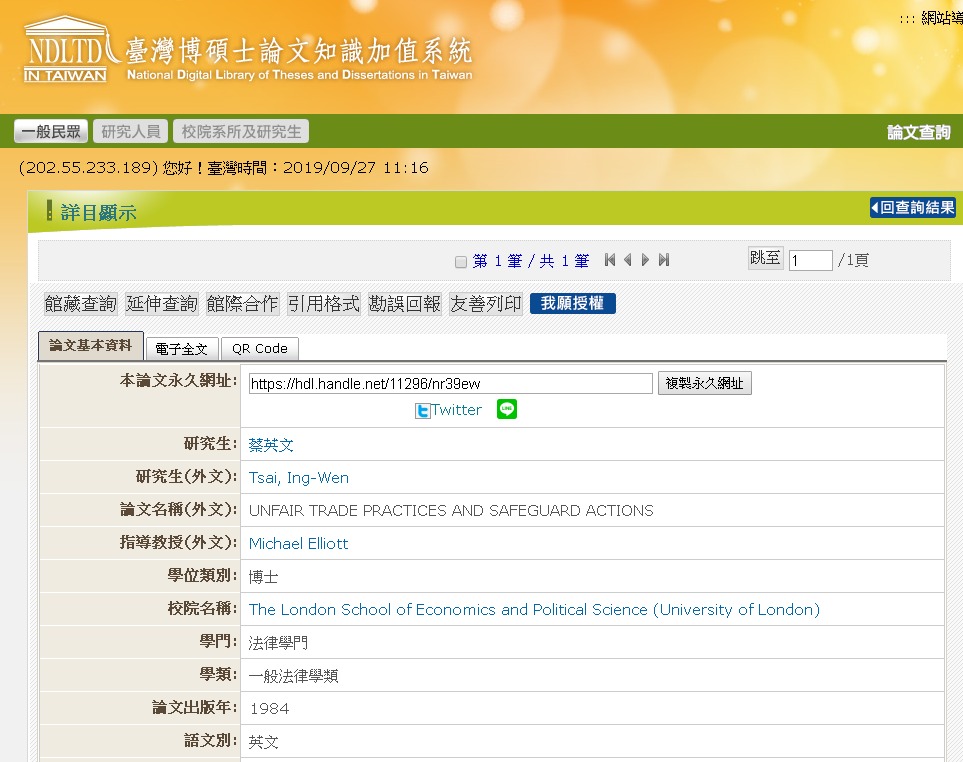Image resolution: width=963 pixels, height=762 pixels.
Task: Click the 回查詢結果 back arrow button
Action: point(912,208)
